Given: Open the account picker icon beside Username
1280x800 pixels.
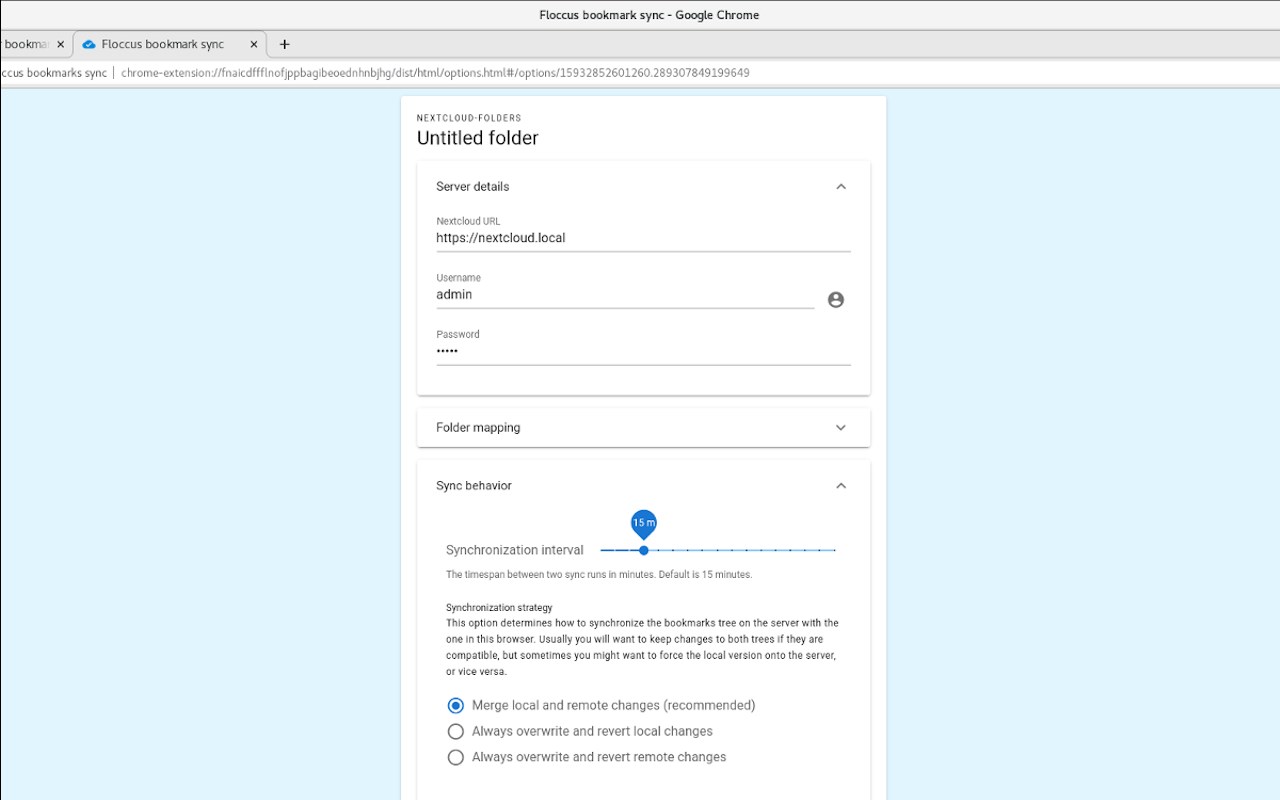Looking at the screenshot, I should (x=836, y=299).
